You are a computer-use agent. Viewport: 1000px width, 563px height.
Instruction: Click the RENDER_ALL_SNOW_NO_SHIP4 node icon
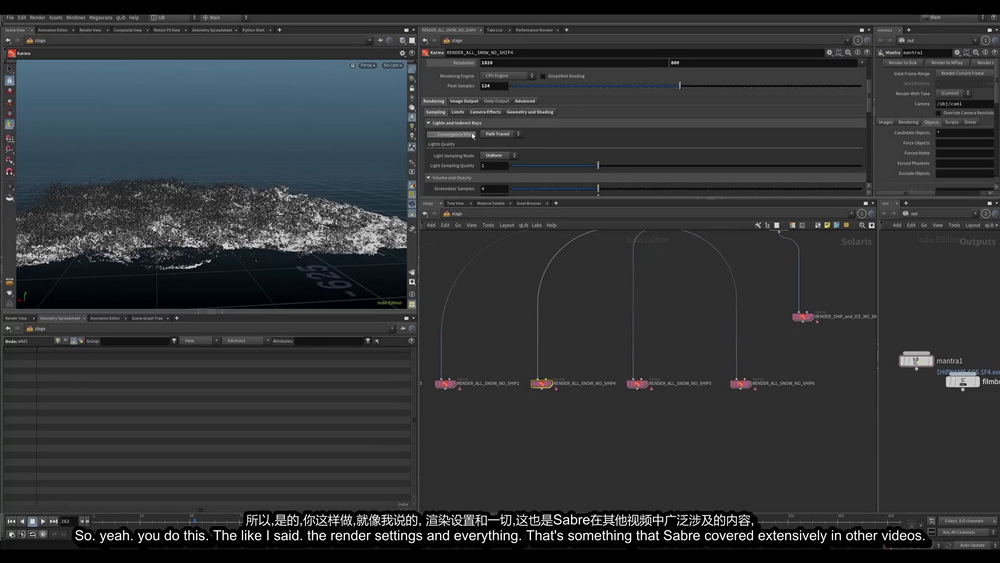(x=541, y=384)
